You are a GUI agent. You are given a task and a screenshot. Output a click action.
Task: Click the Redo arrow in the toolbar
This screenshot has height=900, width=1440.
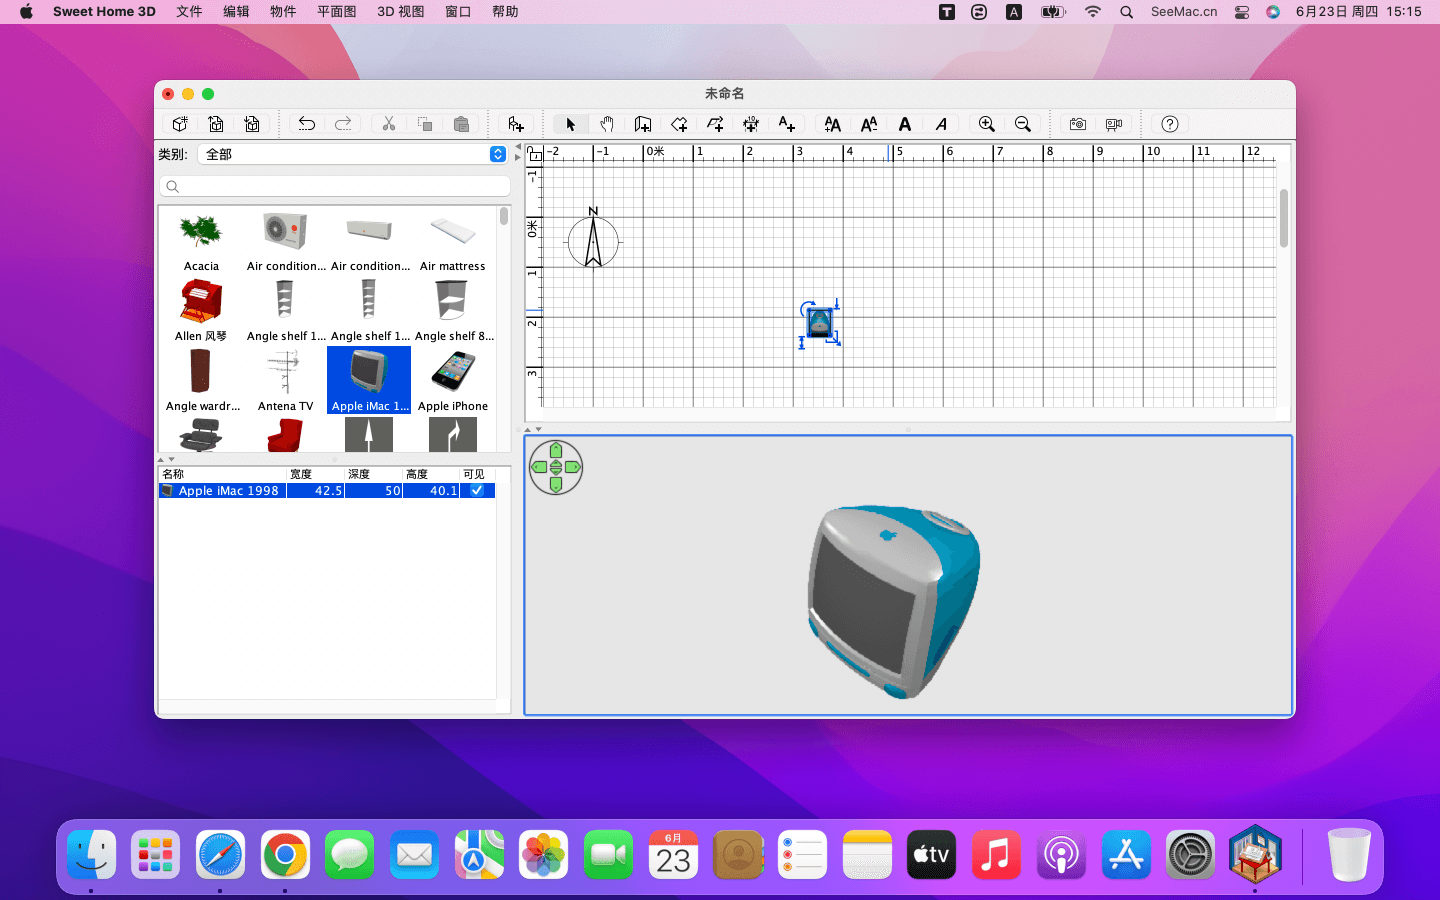[343, 124]
